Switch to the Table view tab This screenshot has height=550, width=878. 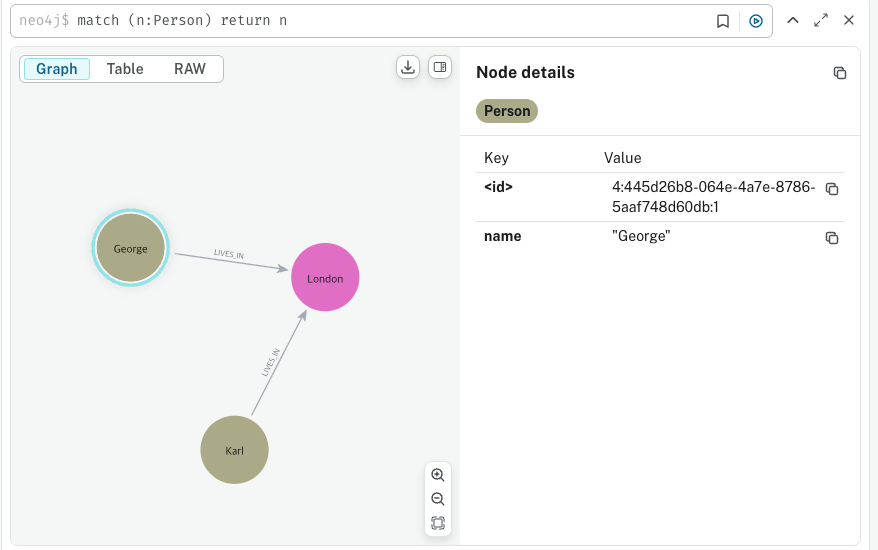click(x=125, y=69)
